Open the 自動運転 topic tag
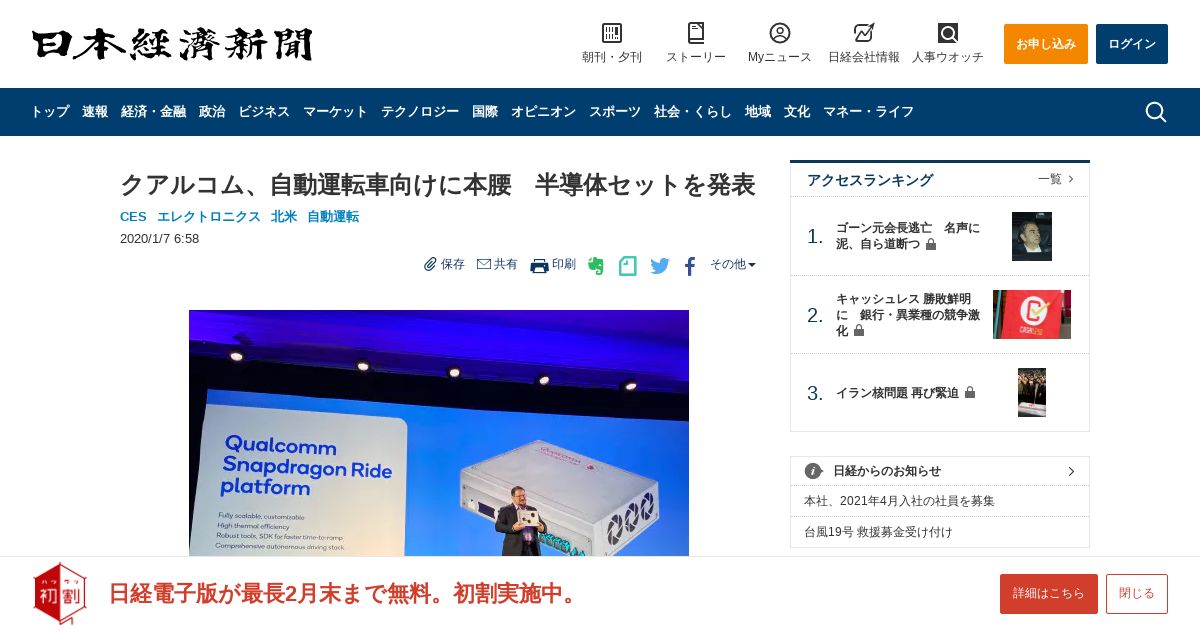The width and height of the screenshot is (1200, 630). 333,217
